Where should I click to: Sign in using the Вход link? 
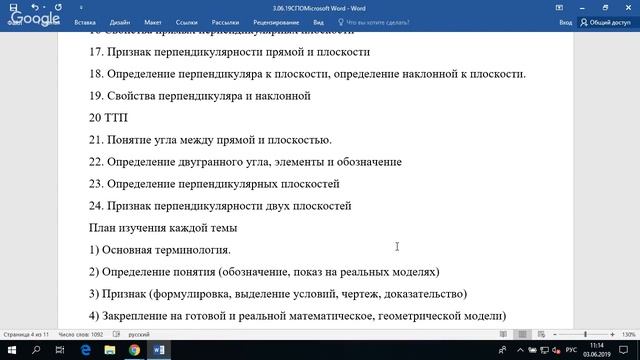pos(565,22)
